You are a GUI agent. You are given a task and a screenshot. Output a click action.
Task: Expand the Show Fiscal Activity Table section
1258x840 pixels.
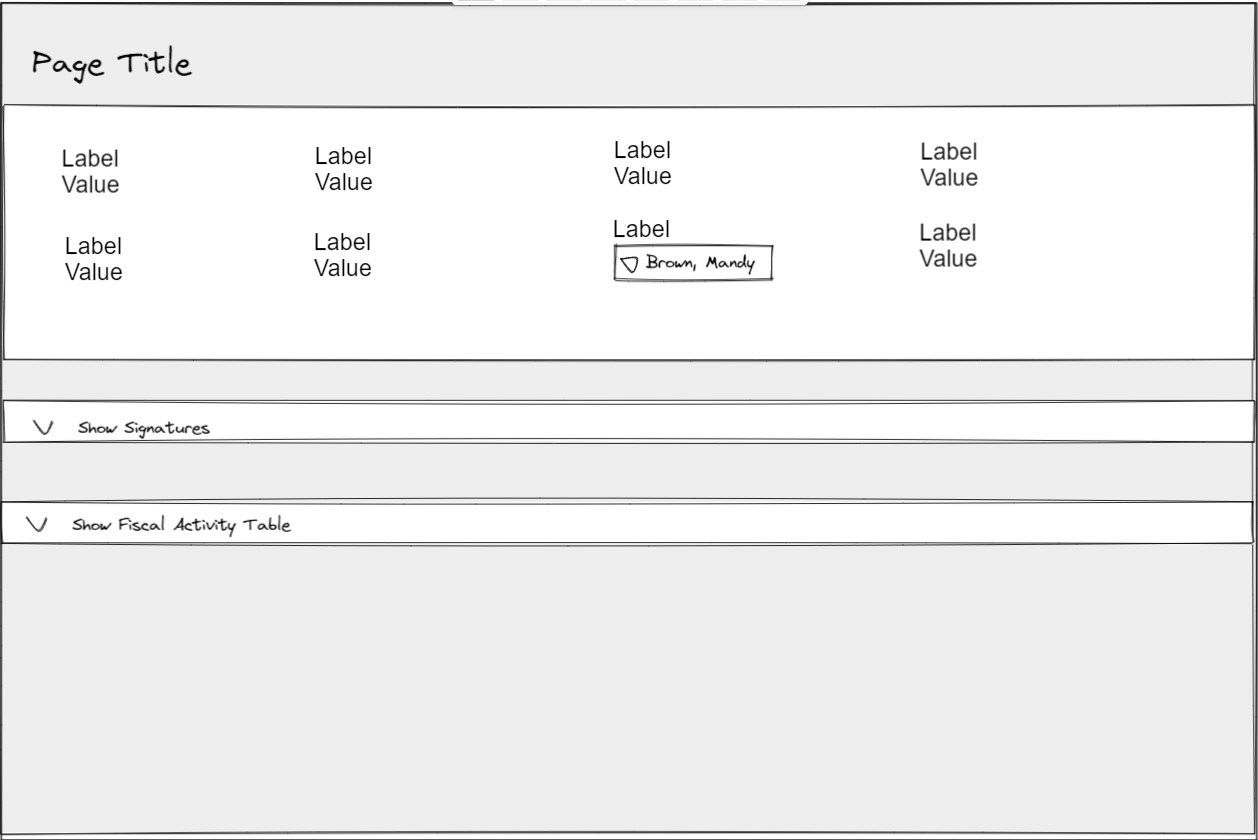click(627, 523)
